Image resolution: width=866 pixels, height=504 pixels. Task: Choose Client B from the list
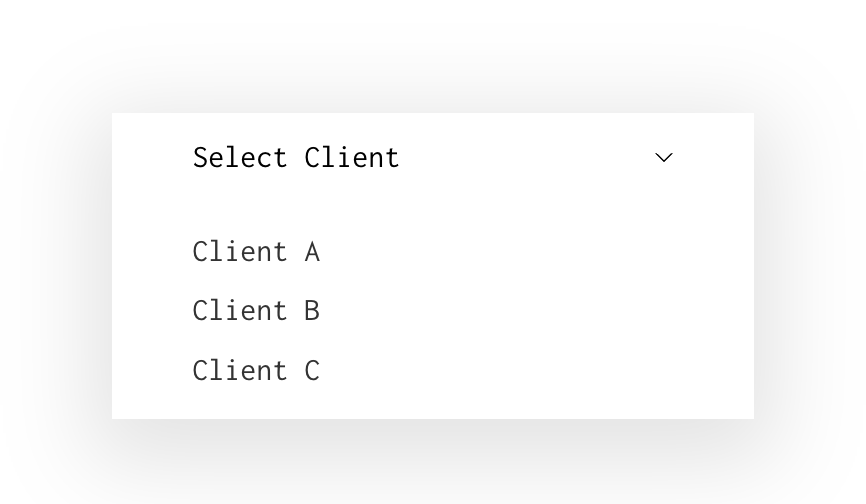256,311
